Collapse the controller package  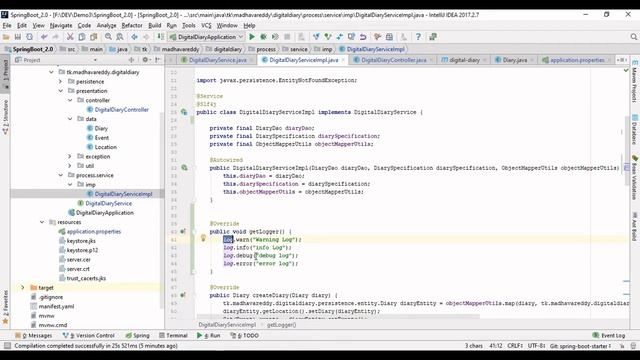pos(70,100)
